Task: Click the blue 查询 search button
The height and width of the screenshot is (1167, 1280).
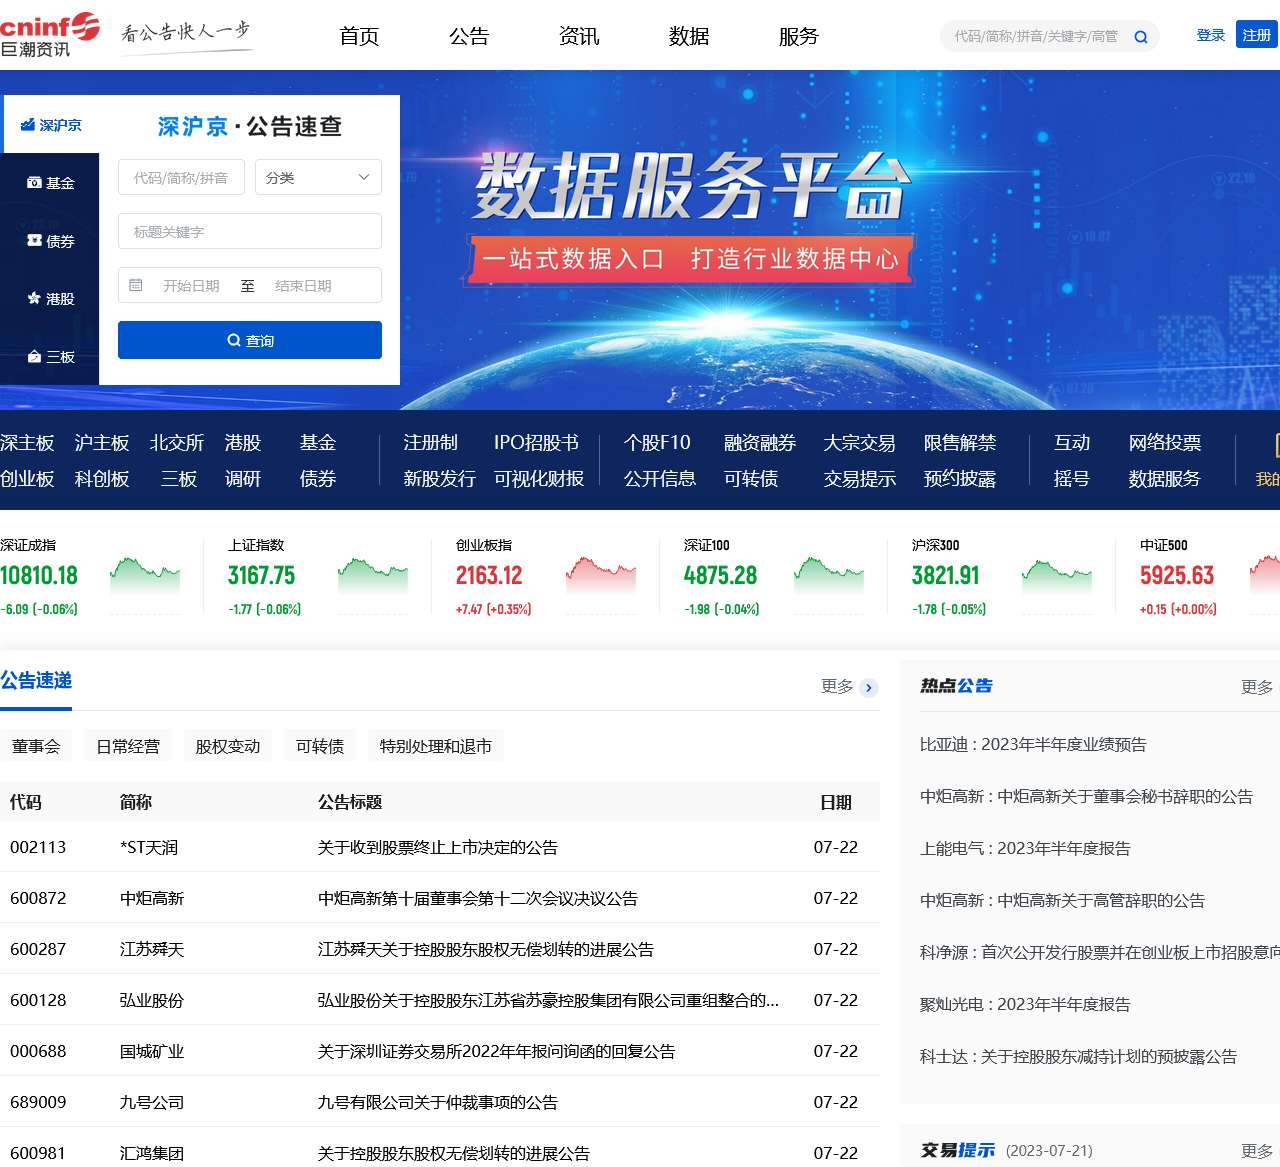Action: [x=250, y=340]
